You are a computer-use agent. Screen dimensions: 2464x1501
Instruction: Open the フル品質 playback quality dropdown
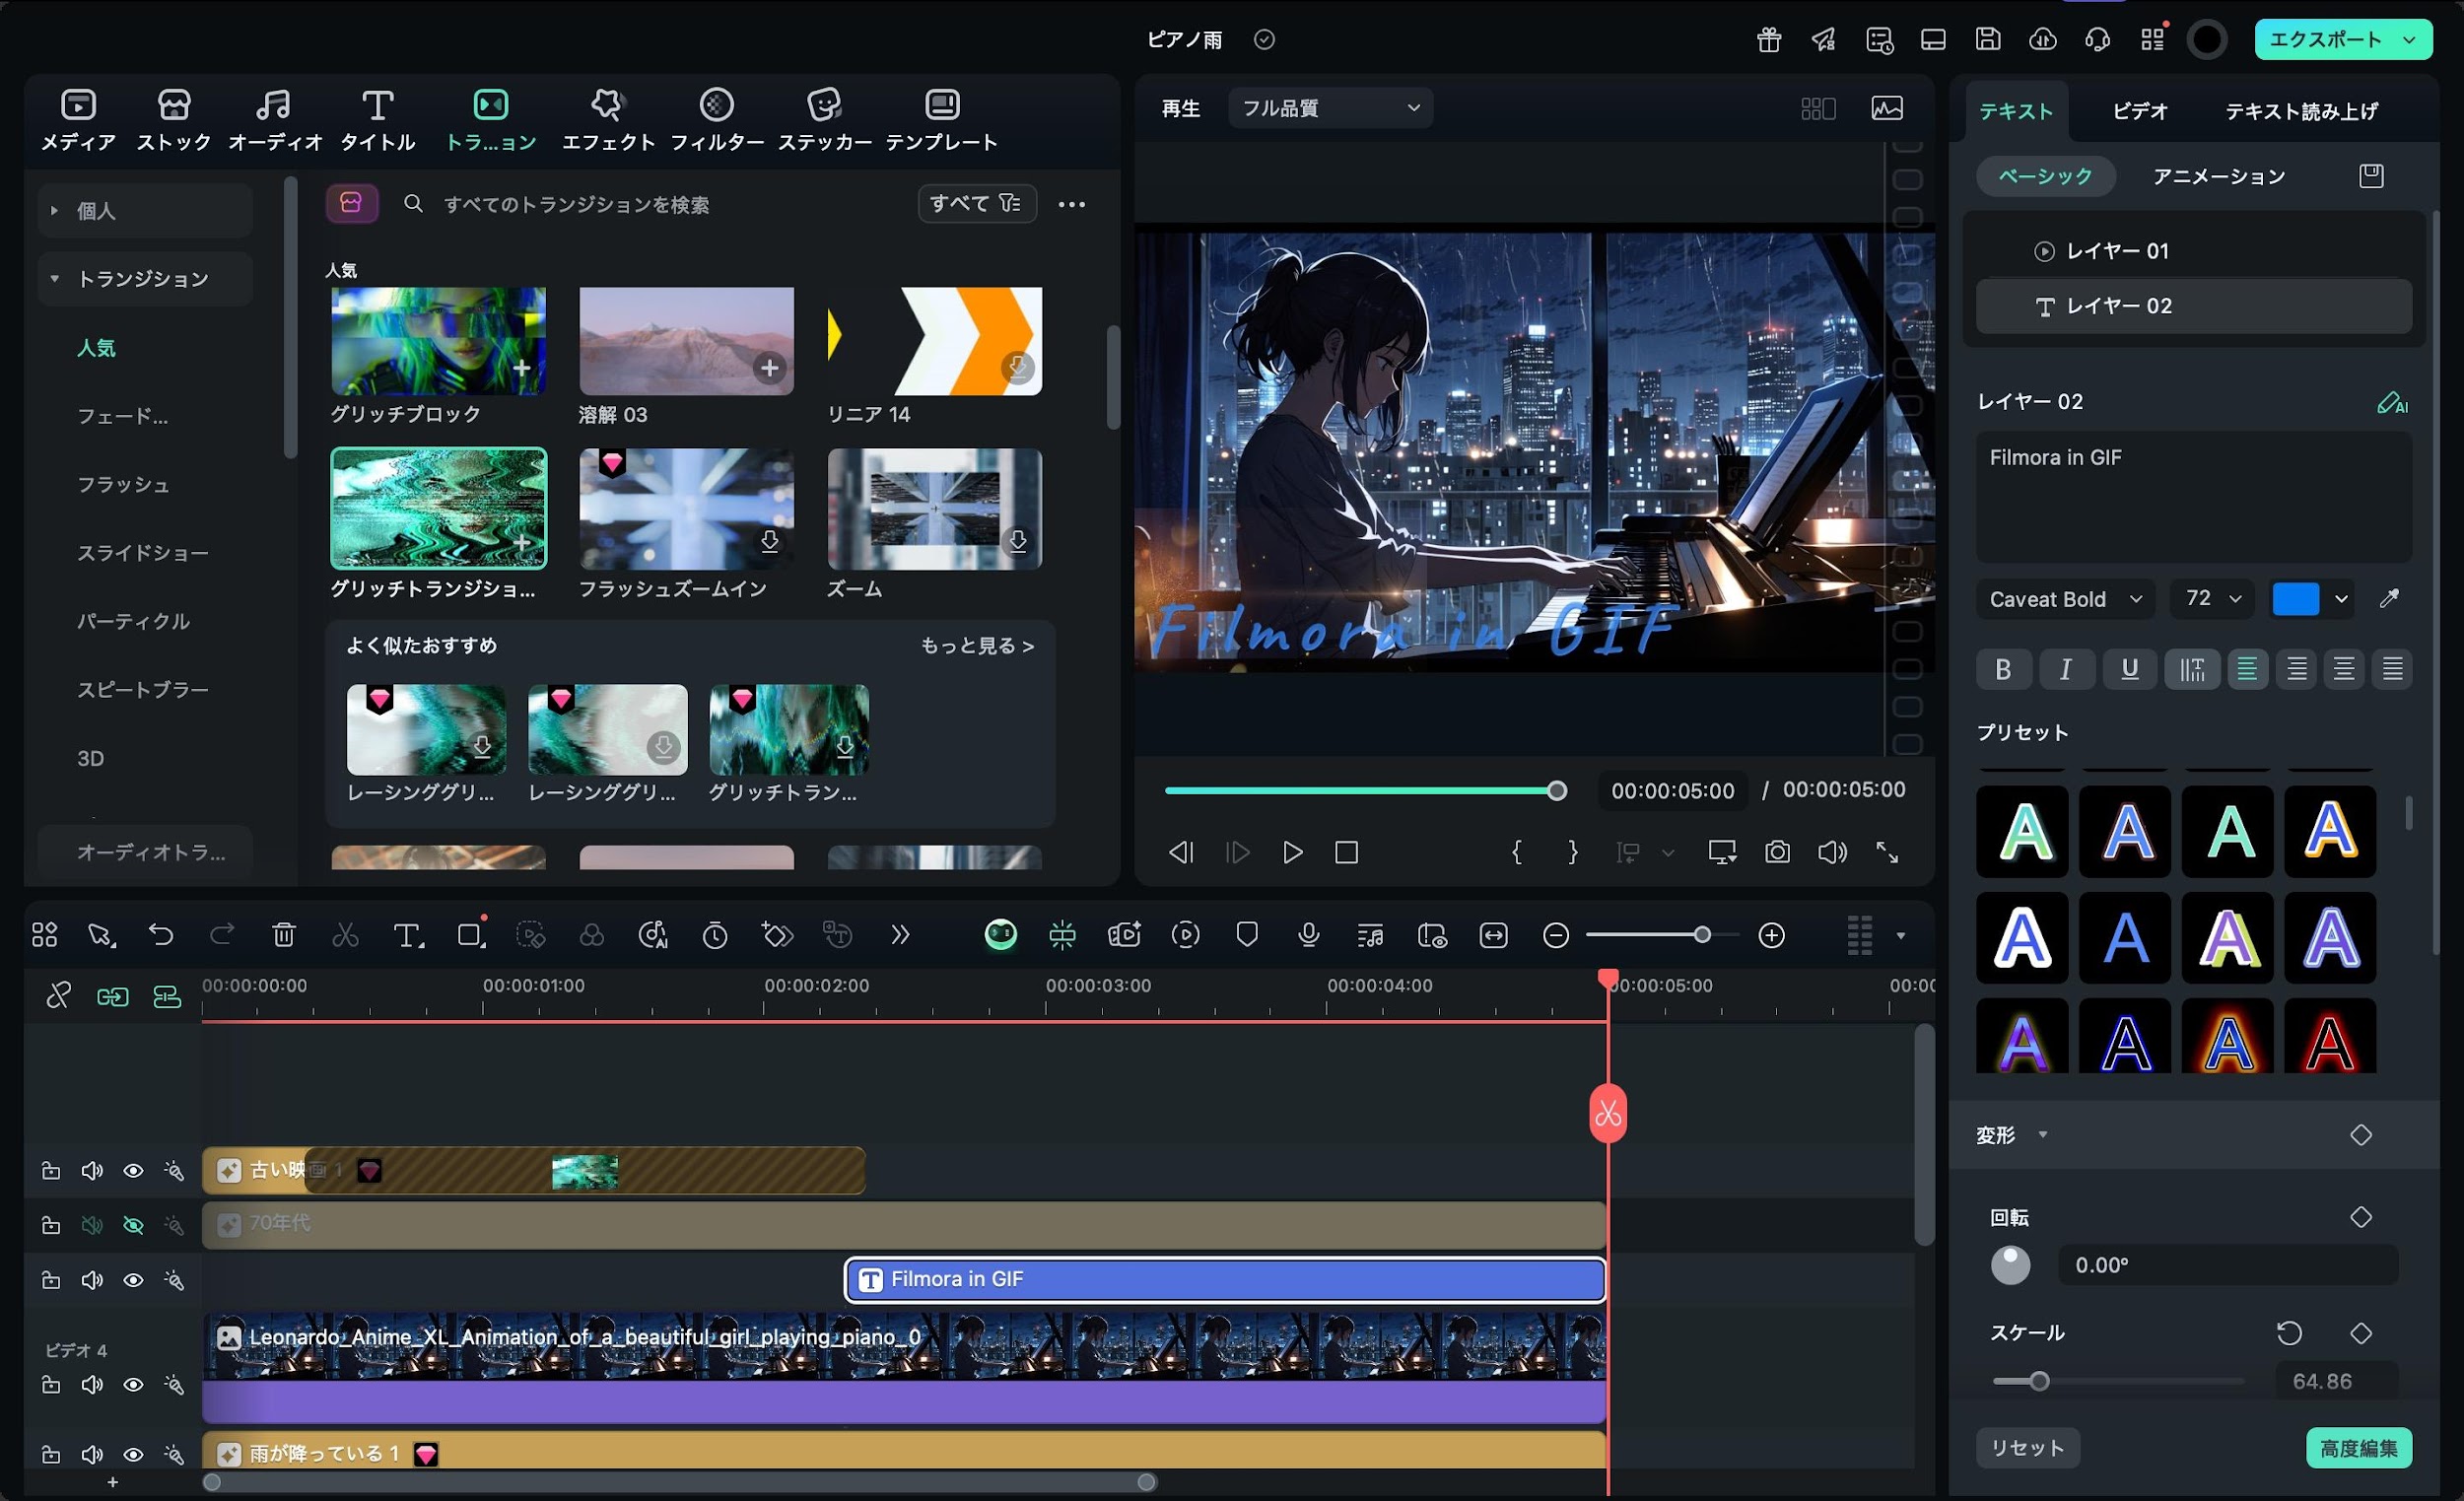click(x=1330, y=108)
